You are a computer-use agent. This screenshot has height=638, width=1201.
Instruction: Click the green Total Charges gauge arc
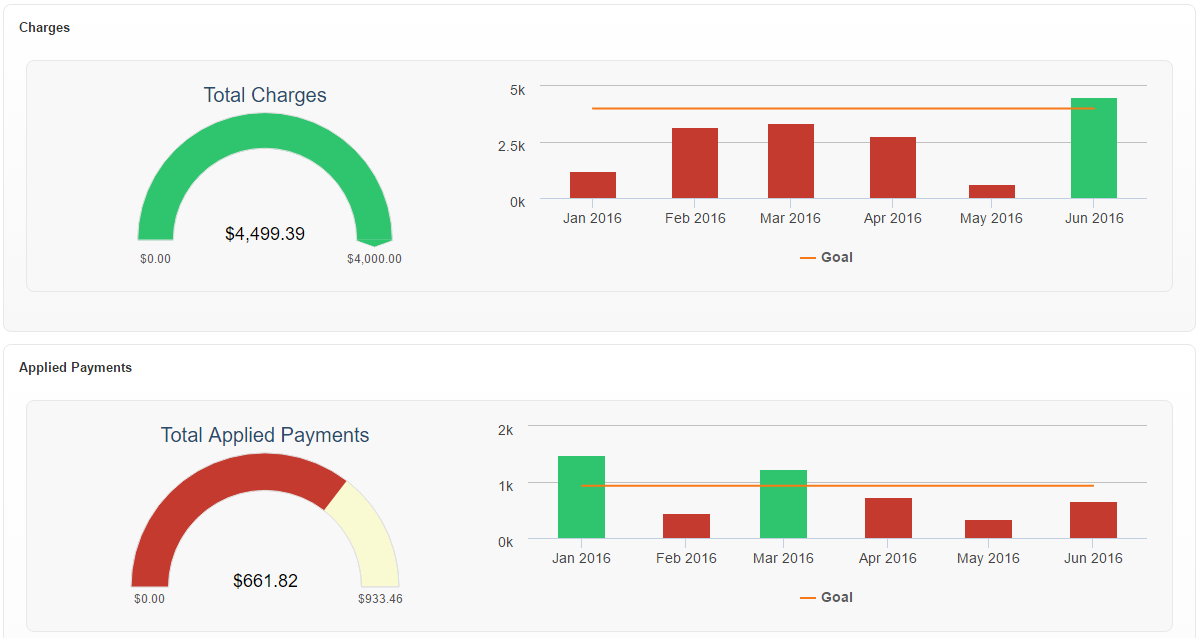click(x=265, y=131)
